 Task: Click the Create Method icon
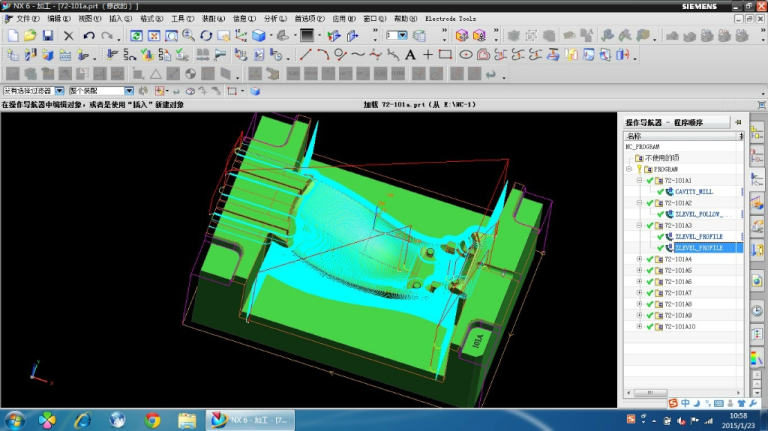[x=65, y=55]
